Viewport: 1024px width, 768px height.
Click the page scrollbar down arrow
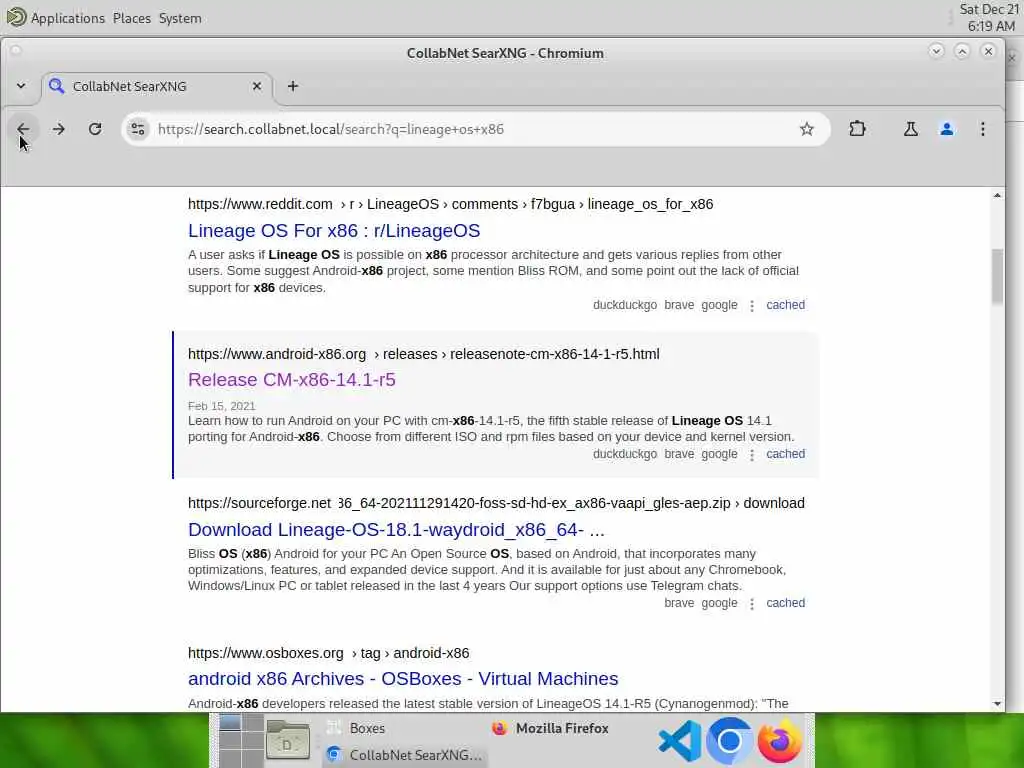coord(997,704)
